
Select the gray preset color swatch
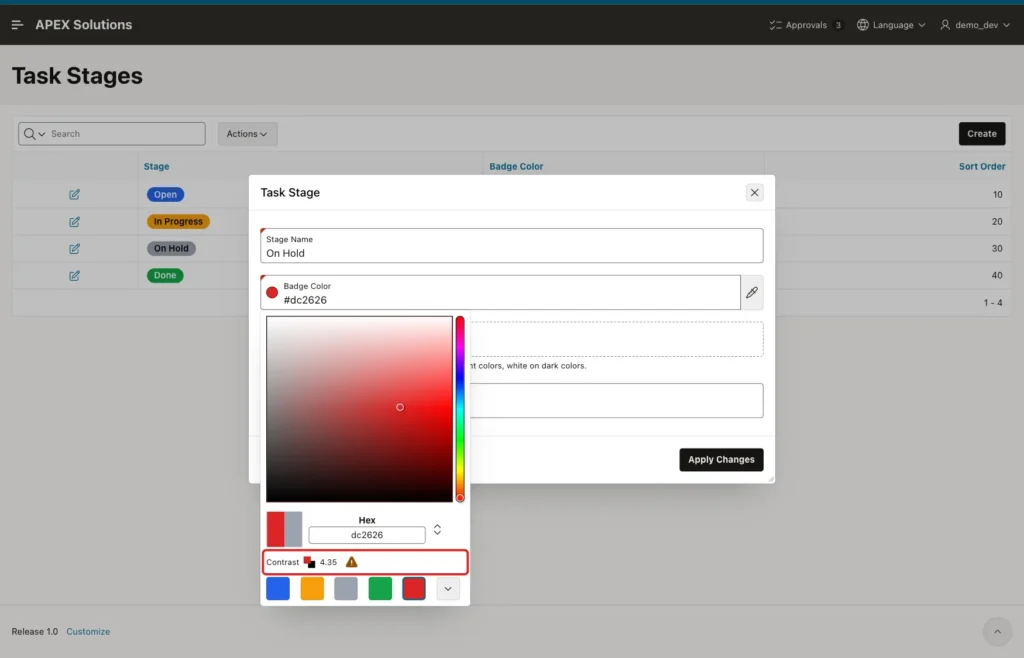coord(346,589)
